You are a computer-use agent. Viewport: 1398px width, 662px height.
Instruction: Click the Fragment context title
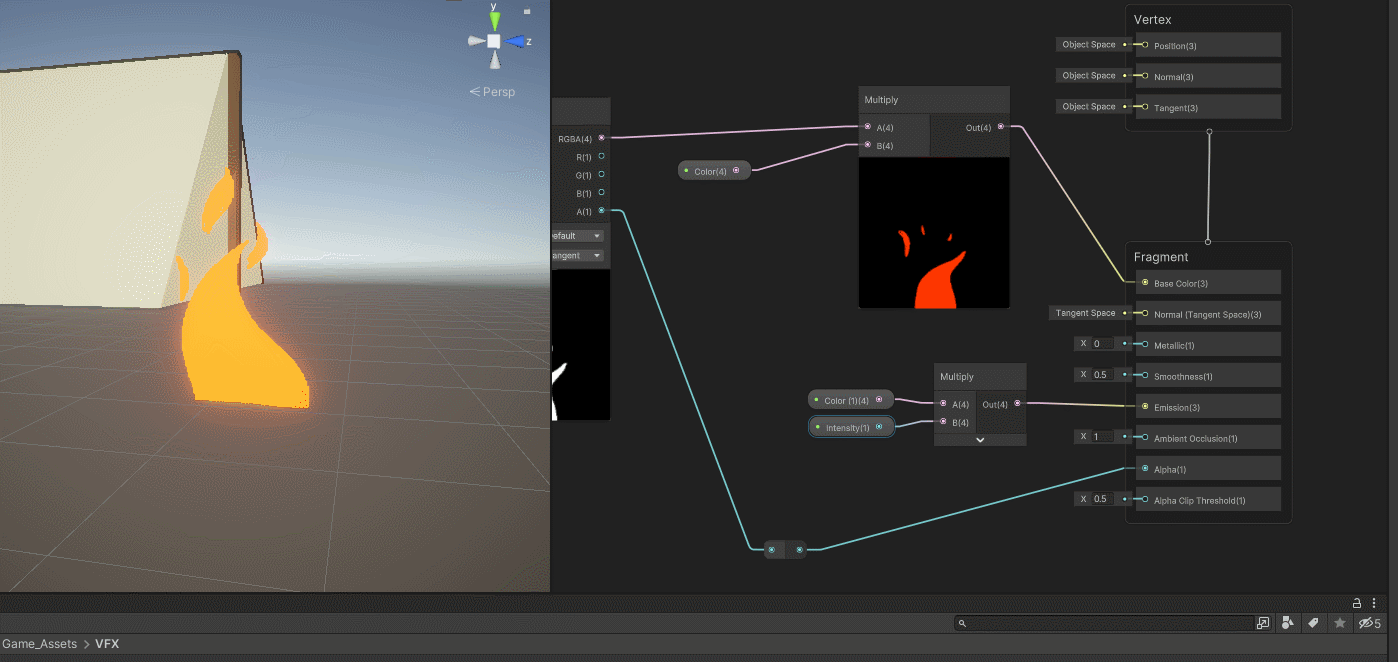pyautogui.click(x=1161, y=257)
